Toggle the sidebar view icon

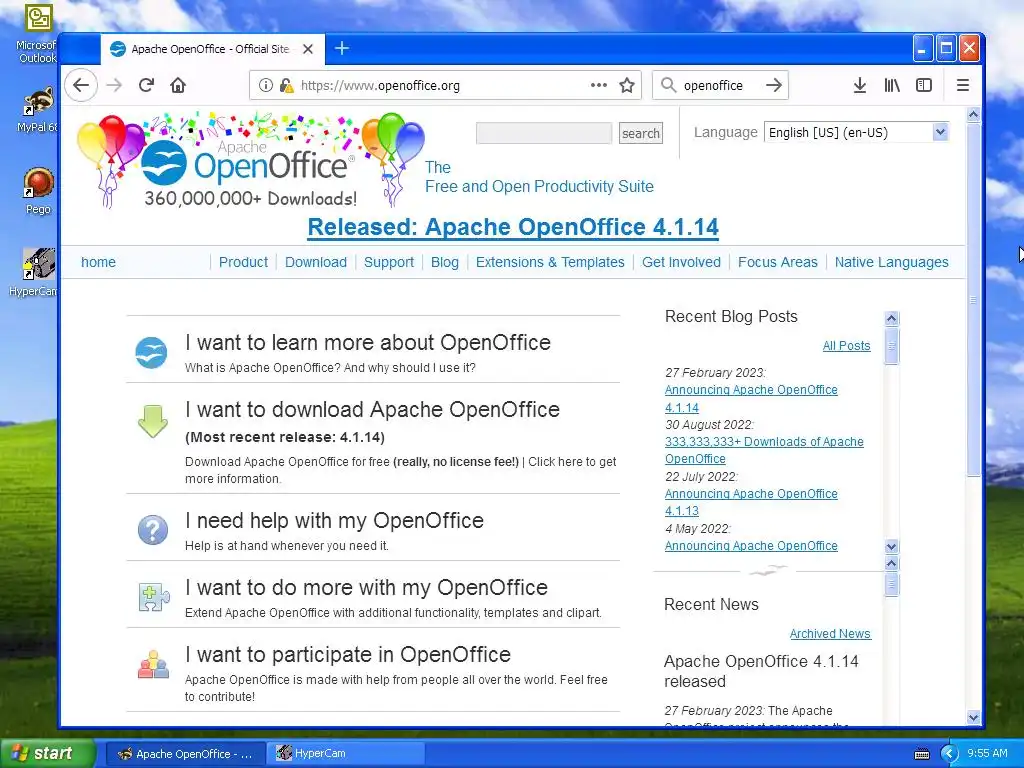click(924, 85)
